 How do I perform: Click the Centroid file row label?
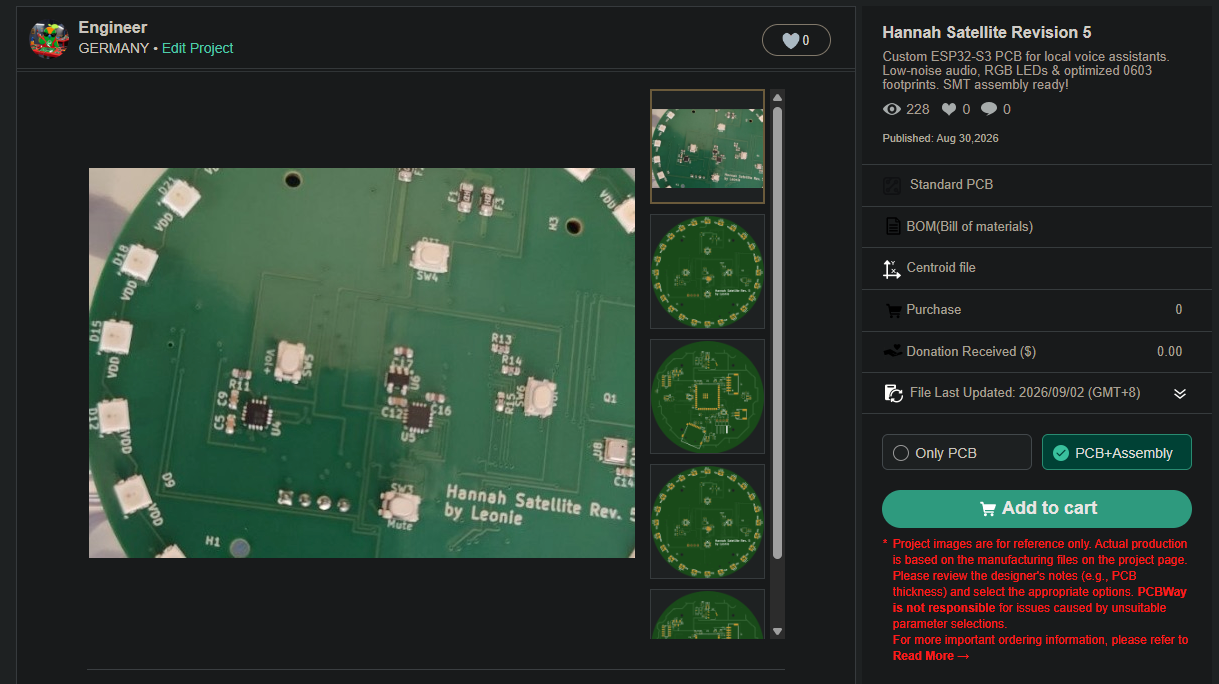941,268
